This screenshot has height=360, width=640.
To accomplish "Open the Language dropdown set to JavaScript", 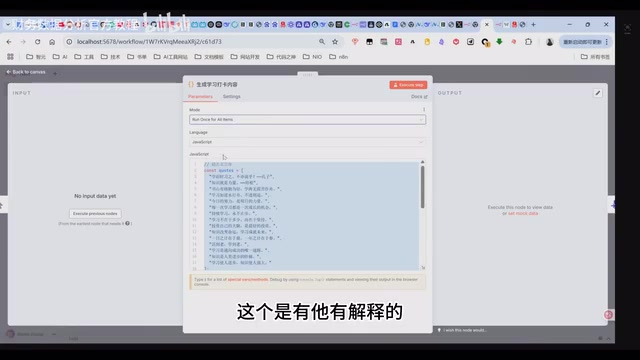I will pos(307,142).
